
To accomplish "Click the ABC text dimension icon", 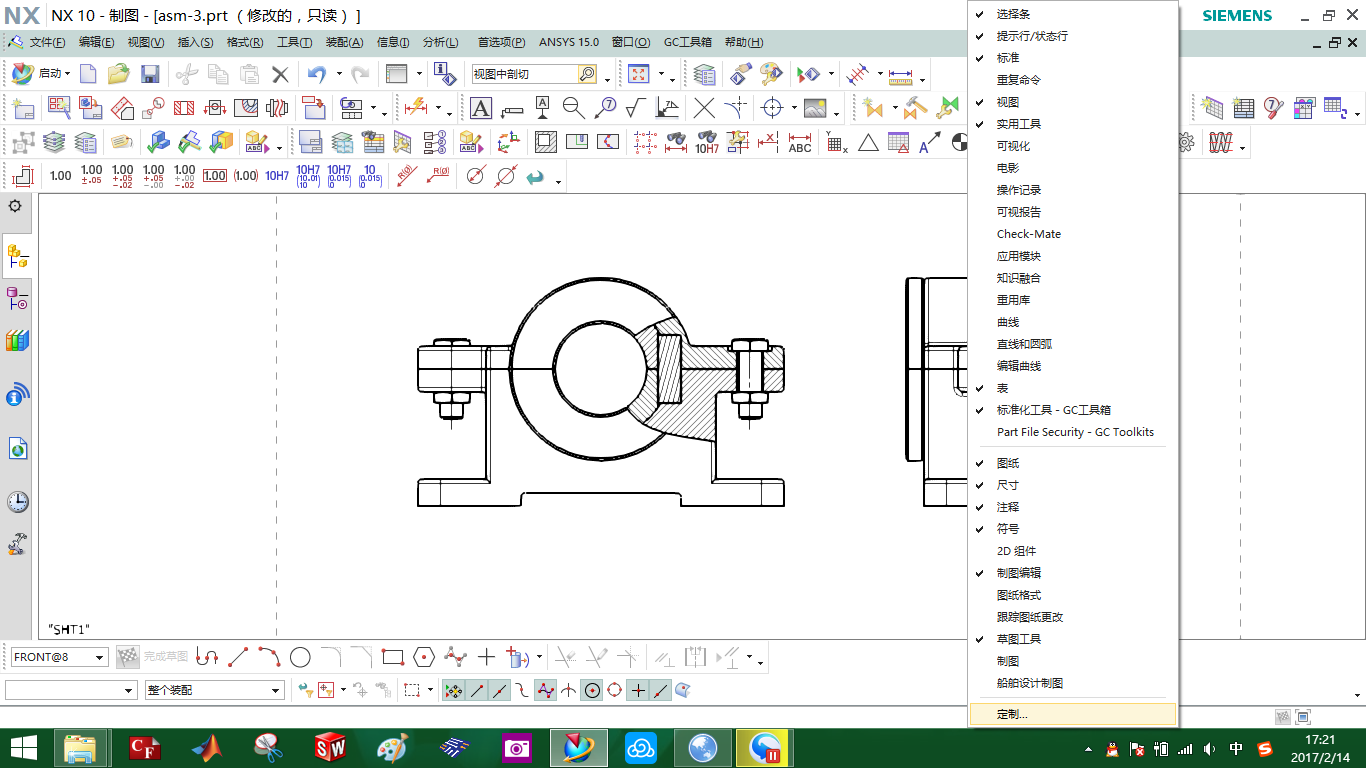I will tap(800, 142).
